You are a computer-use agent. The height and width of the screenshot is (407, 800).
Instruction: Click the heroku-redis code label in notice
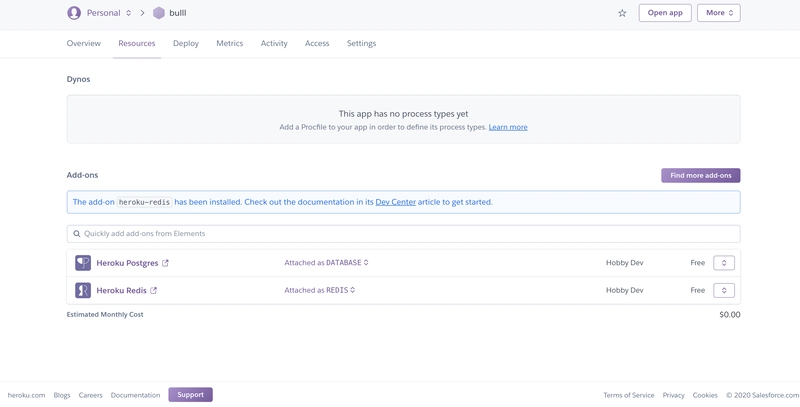[x=144, y=202]
